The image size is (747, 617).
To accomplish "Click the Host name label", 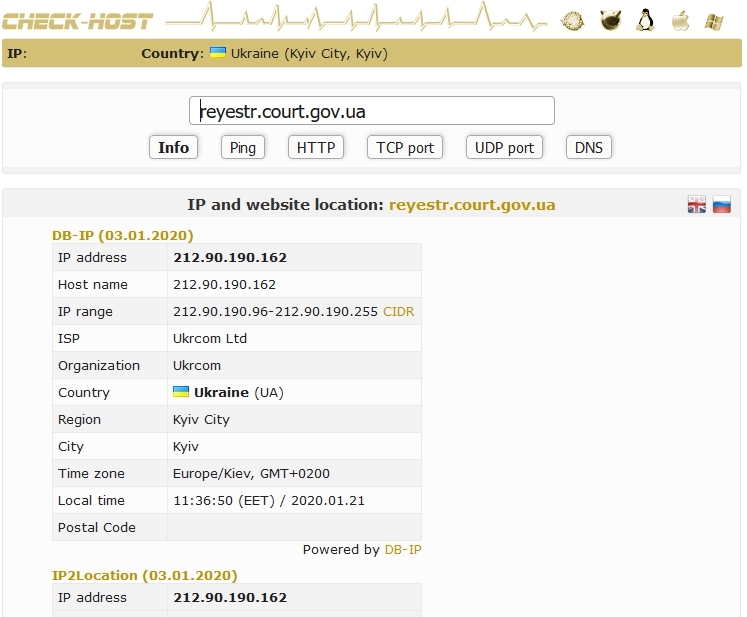I will [x=93, y=285].
